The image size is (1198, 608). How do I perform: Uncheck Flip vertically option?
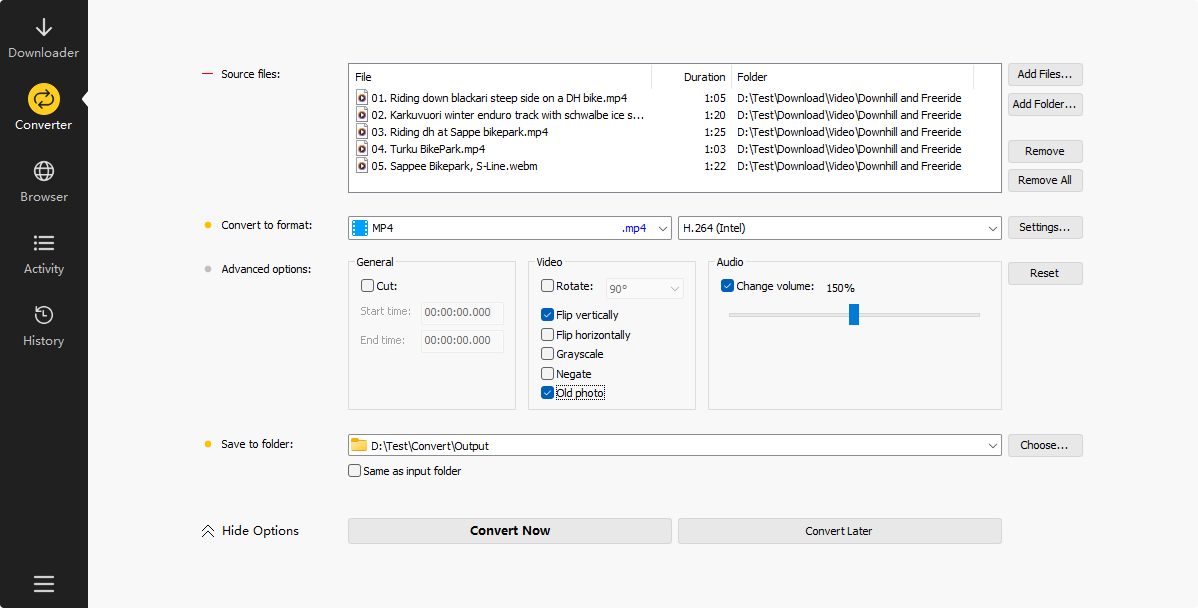[x=547, y=314]
